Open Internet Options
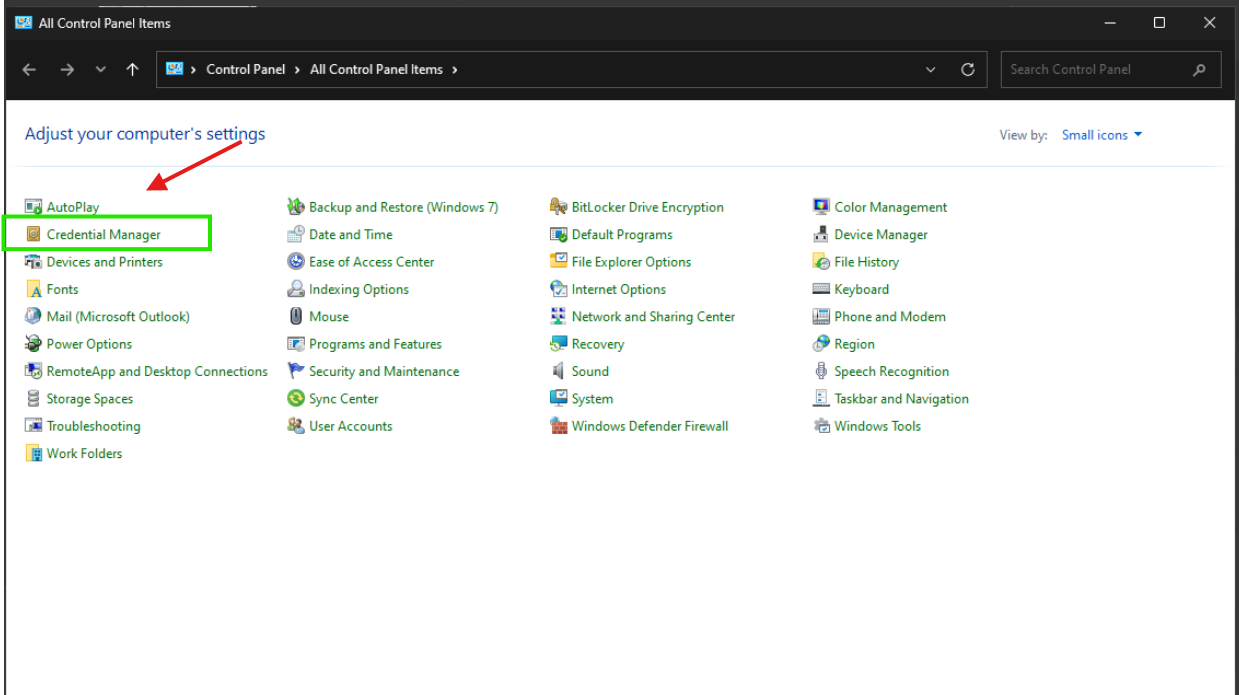The height and width of the screenshot is (695, 1239). (619, 289)
